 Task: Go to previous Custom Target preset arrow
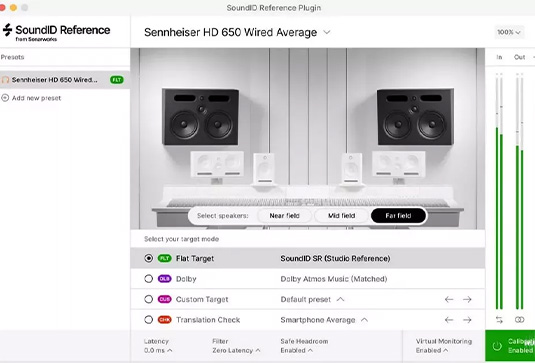[x=449, y=300]
